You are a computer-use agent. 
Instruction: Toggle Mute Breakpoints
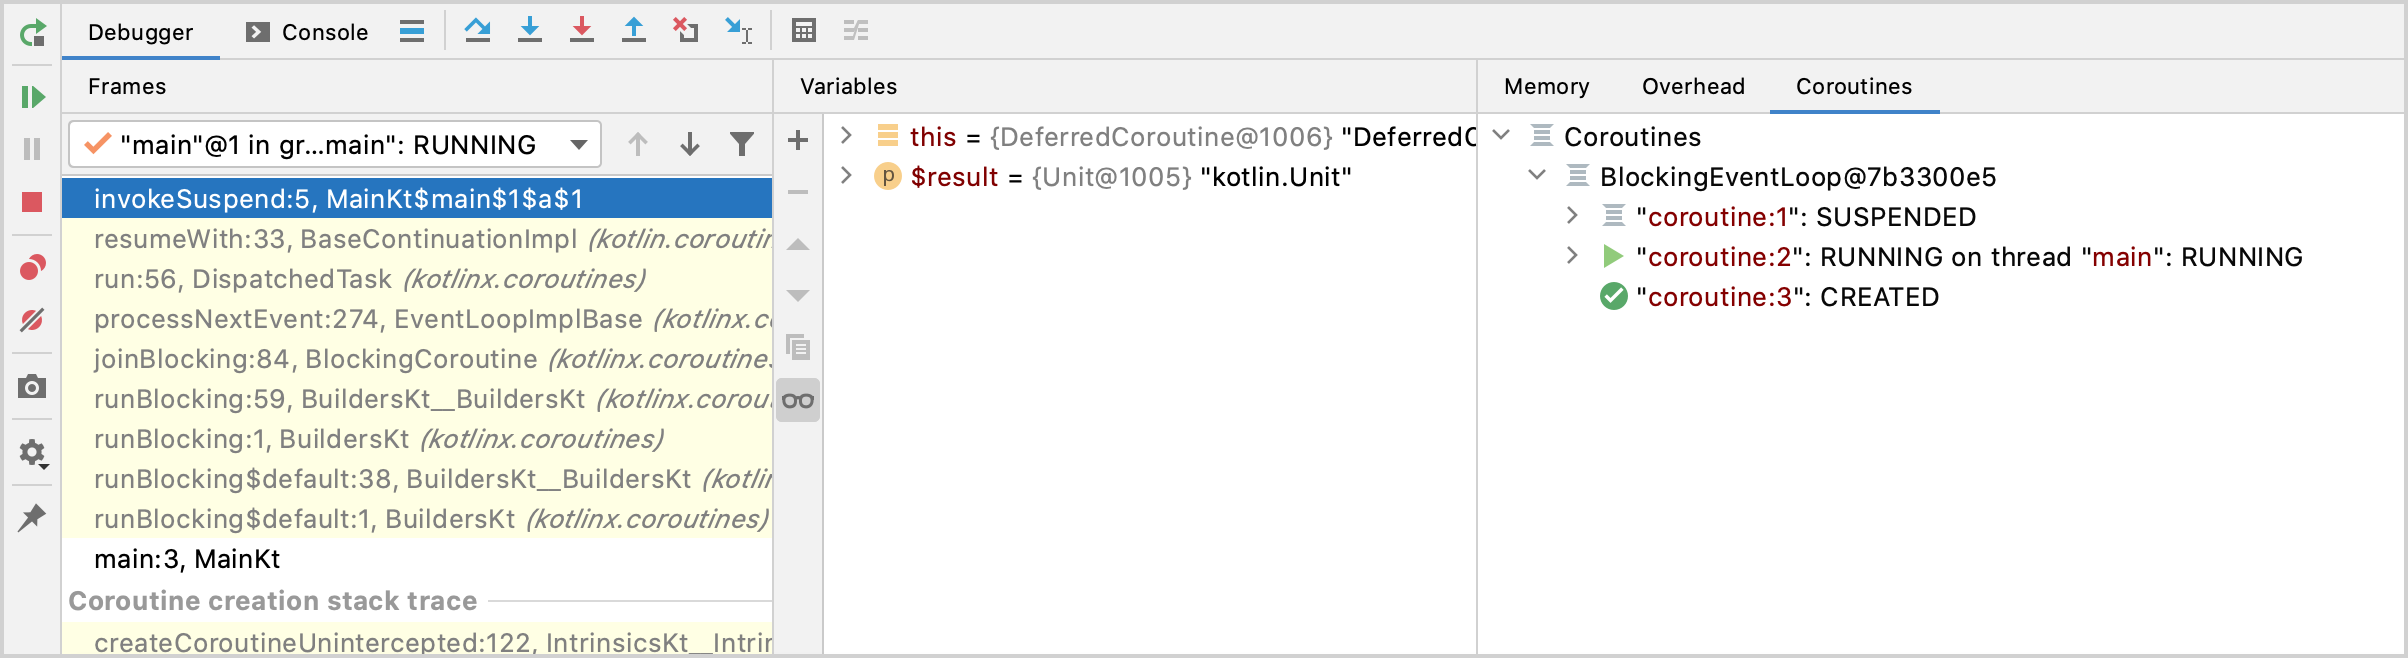32,320
